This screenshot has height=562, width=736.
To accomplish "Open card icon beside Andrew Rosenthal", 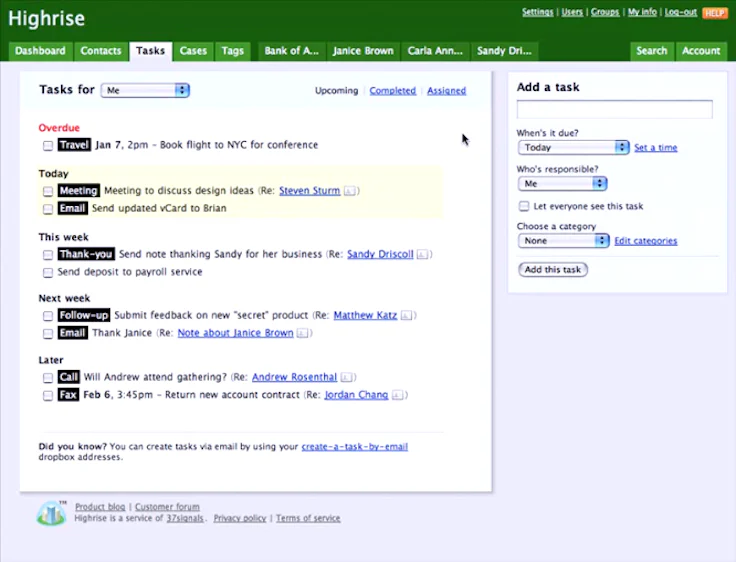I will tap(347, 378).
